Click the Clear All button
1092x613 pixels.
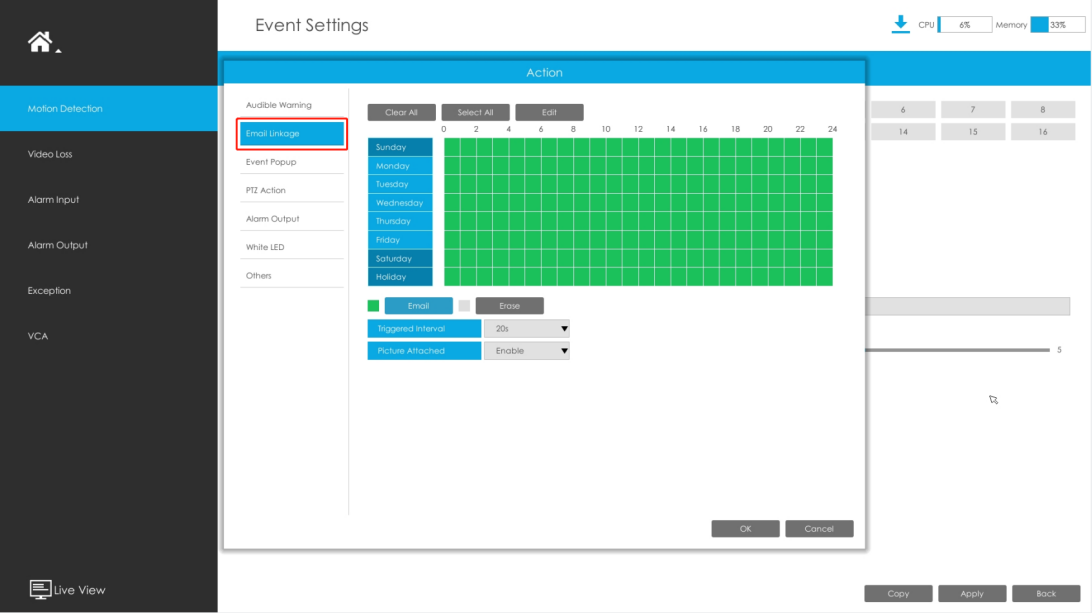click(x=402, y=112)
